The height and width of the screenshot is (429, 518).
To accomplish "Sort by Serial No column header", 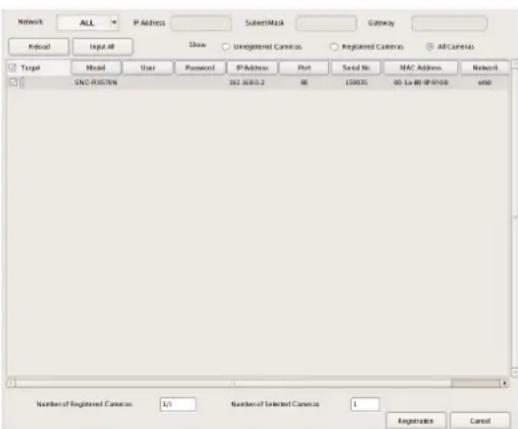I will (x=356, y=68).
